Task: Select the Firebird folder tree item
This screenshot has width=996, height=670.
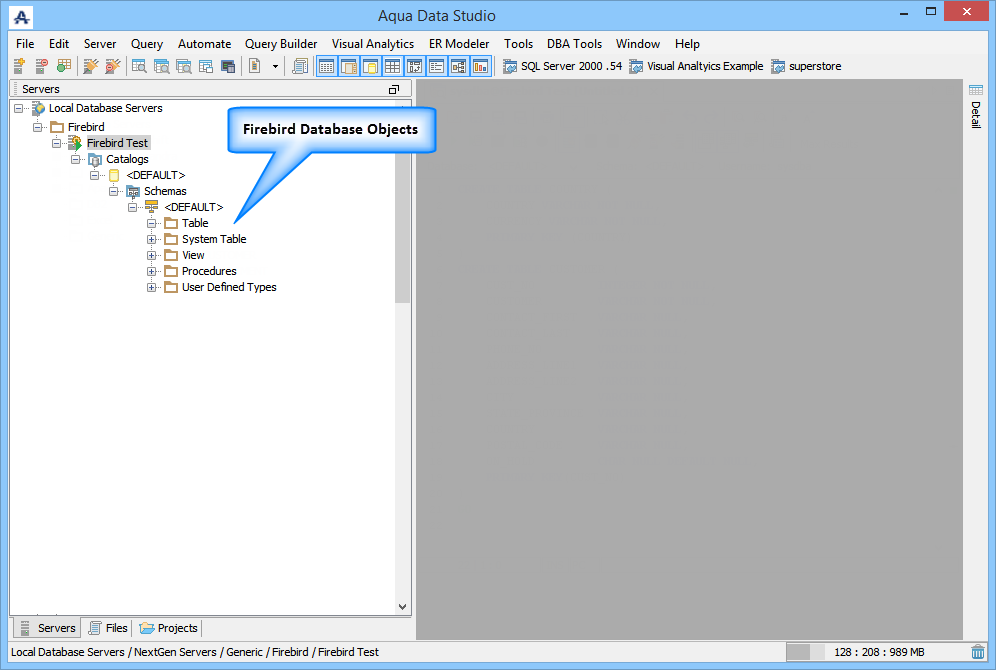Action: [x=86, y=127]
